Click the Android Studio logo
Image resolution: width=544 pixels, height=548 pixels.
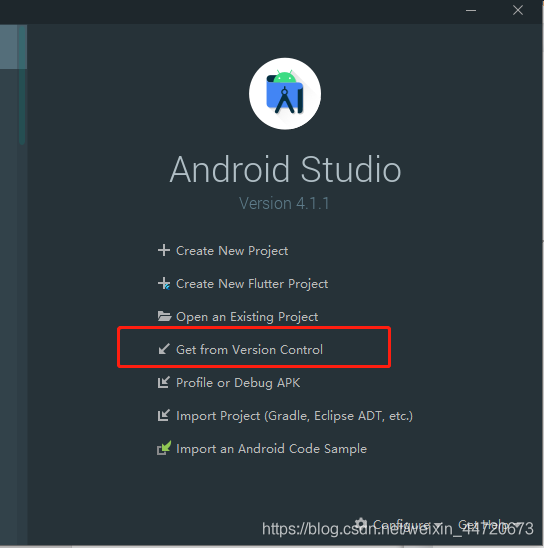pos(285,94)
